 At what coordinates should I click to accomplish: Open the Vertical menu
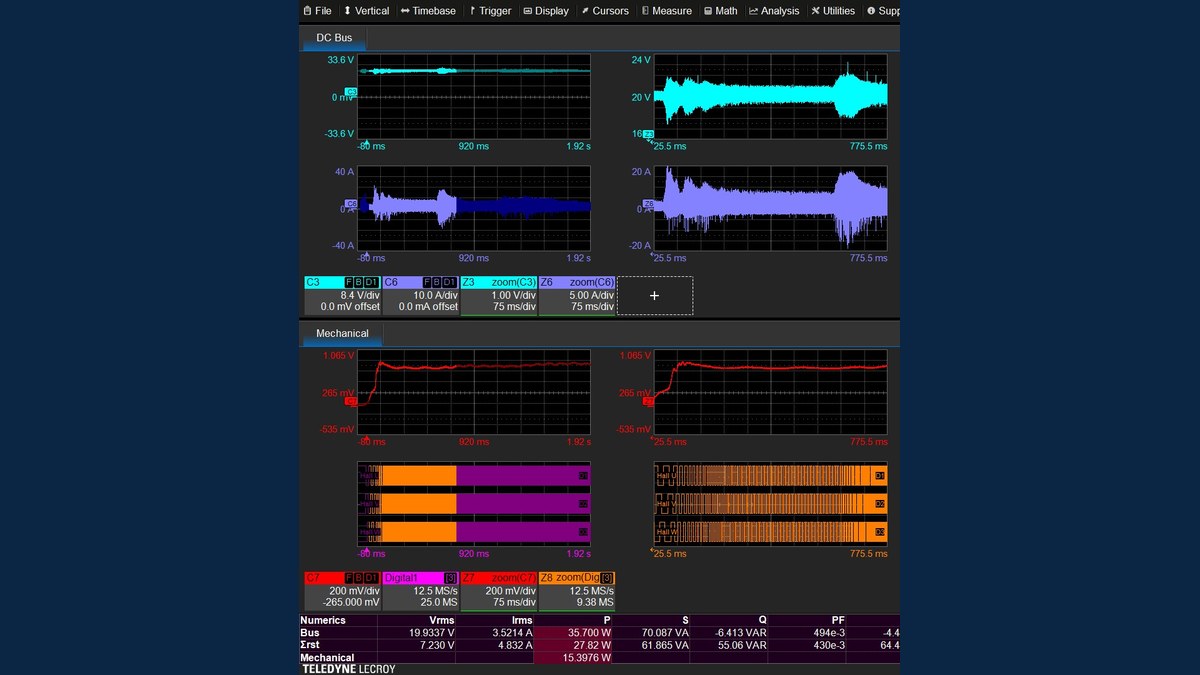pyautogui.click(x=366, y=11)
